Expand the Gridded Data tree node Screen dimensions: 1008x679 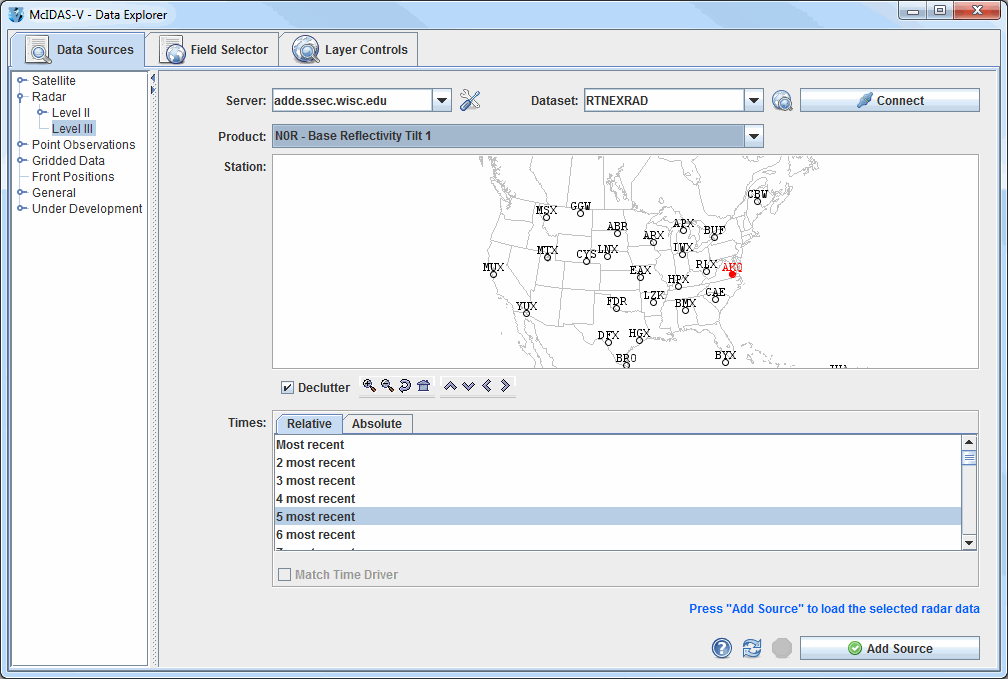21,161
